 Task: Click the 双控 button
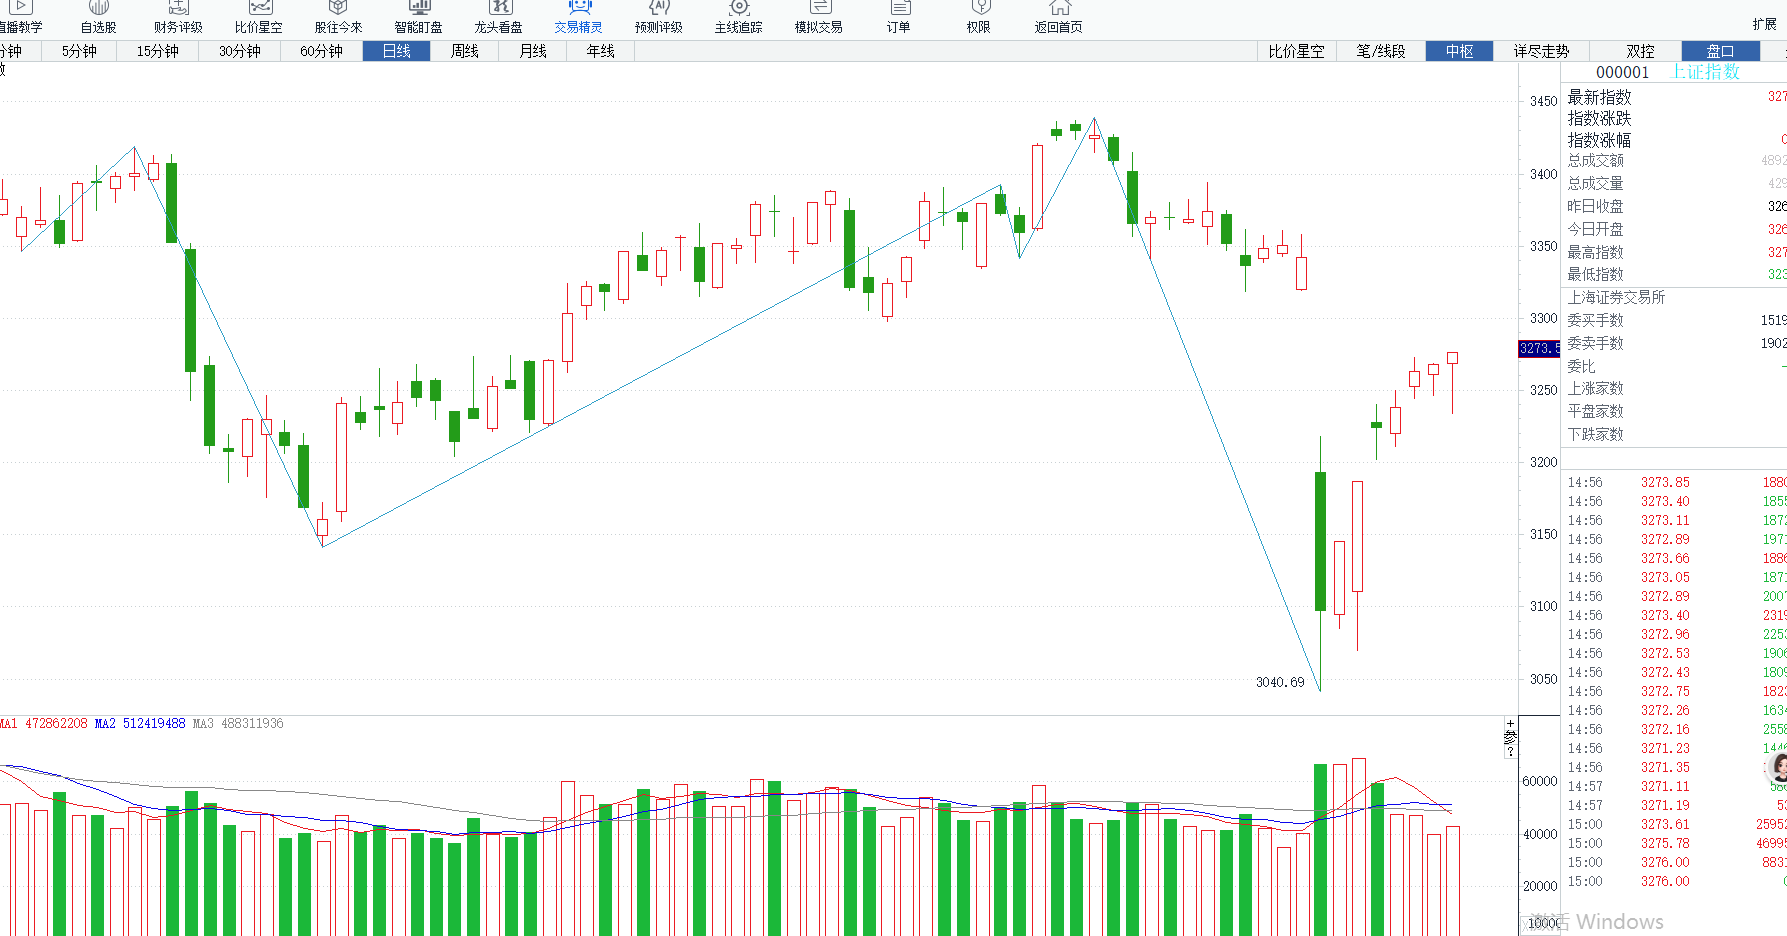1640,51
